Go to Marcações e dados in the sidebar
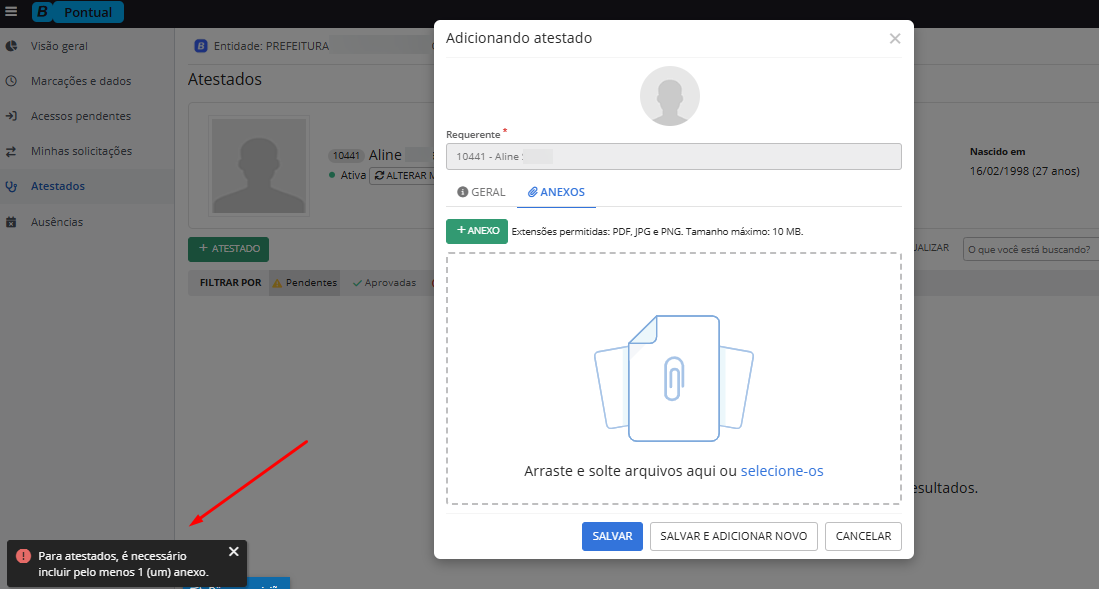The width and height of the screenshot is (1099, 589). click(x=81, y=81)
